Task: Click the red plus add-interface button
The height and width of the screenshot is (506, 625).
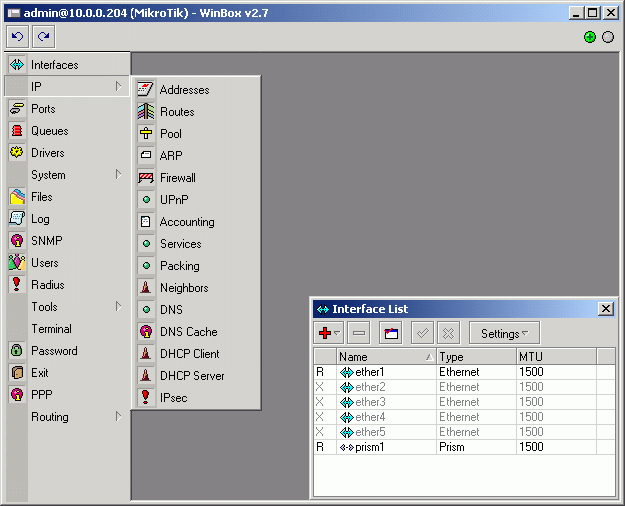Action: [x=329, y=333]
